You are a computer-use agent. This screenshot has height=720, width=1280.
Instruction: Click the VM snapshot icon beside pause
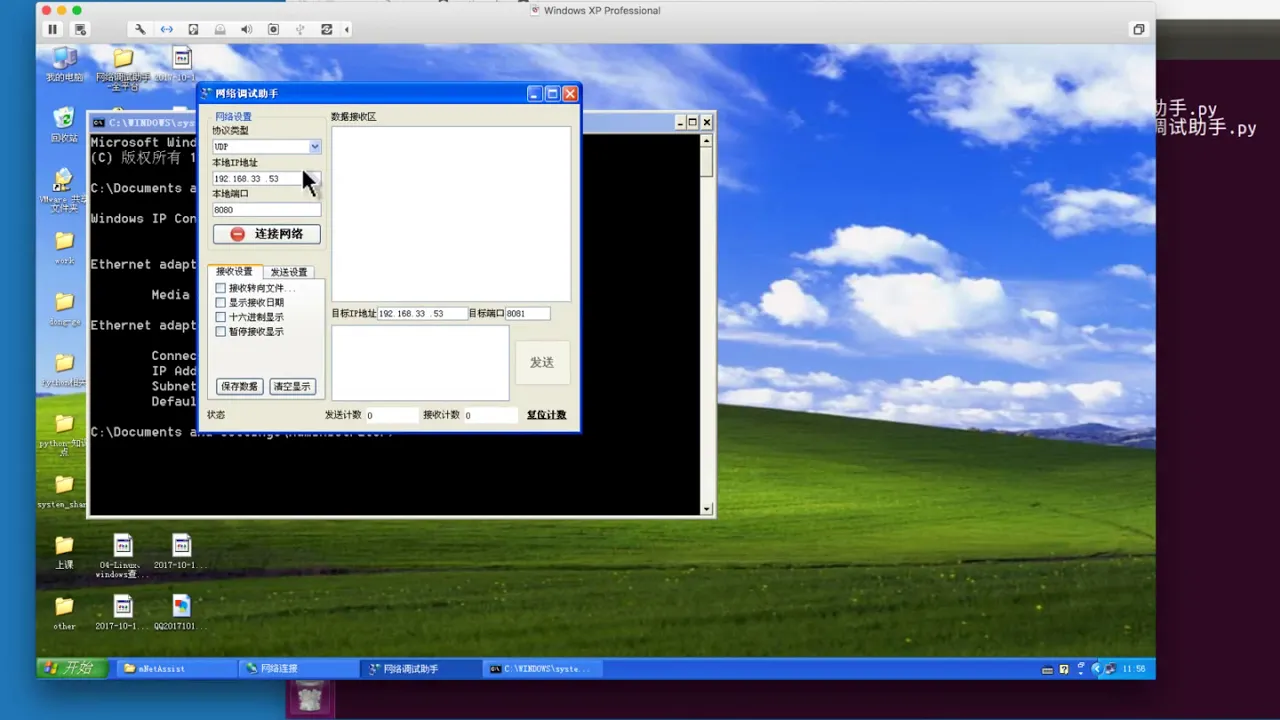pyautogui.click(x=81, y=30)
